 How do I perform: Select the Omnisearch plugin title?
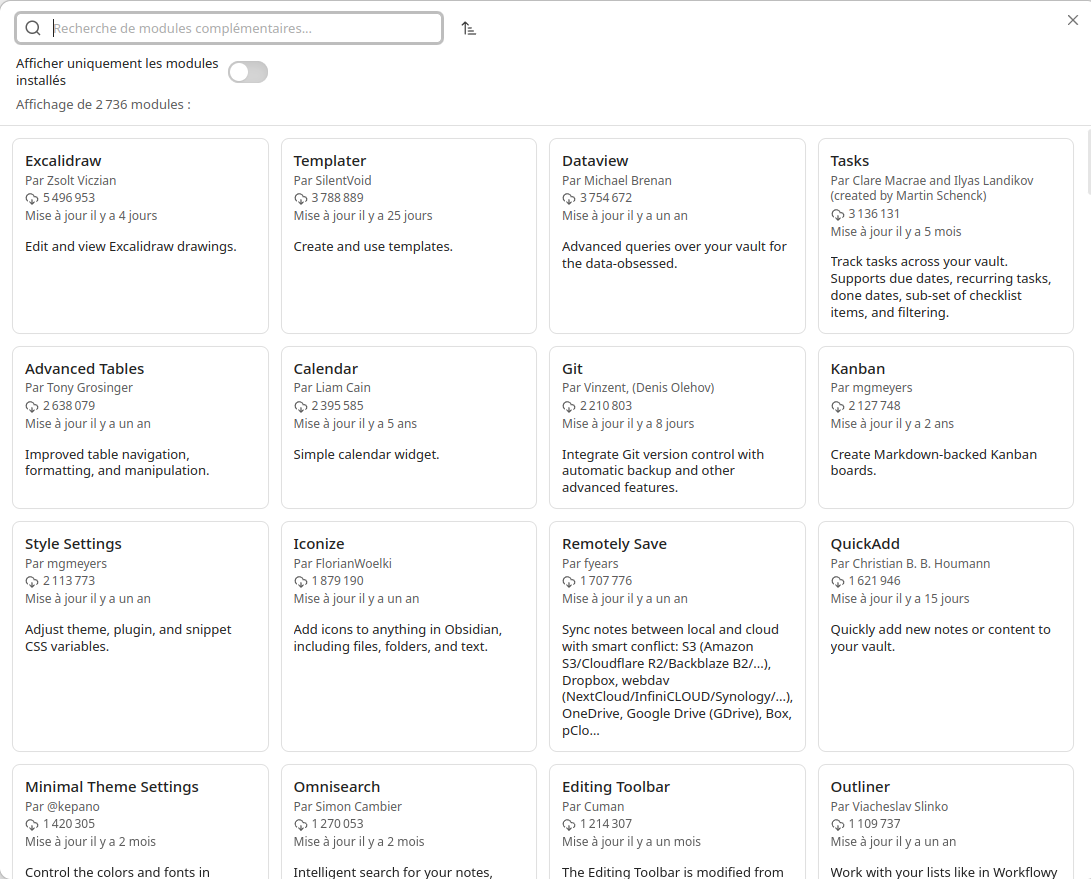click(337, 787)
